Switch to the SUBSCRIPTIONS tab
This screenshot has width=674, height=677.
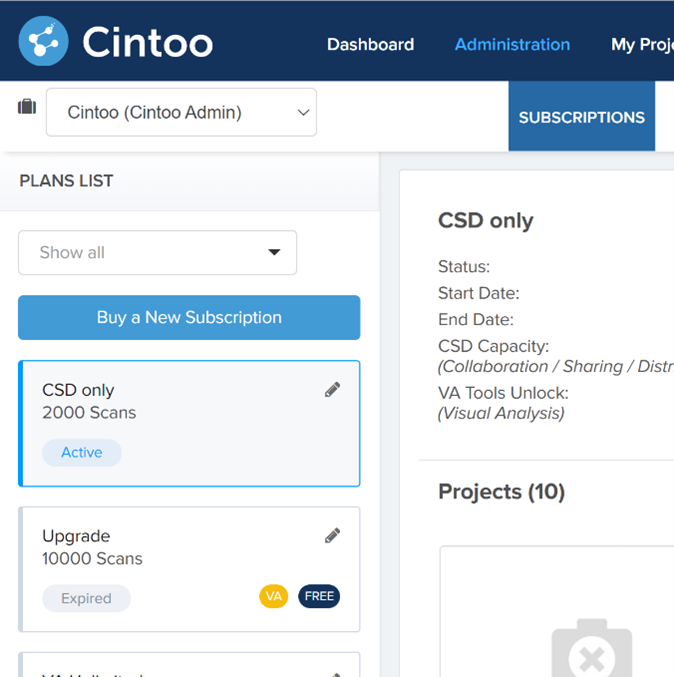582,116
